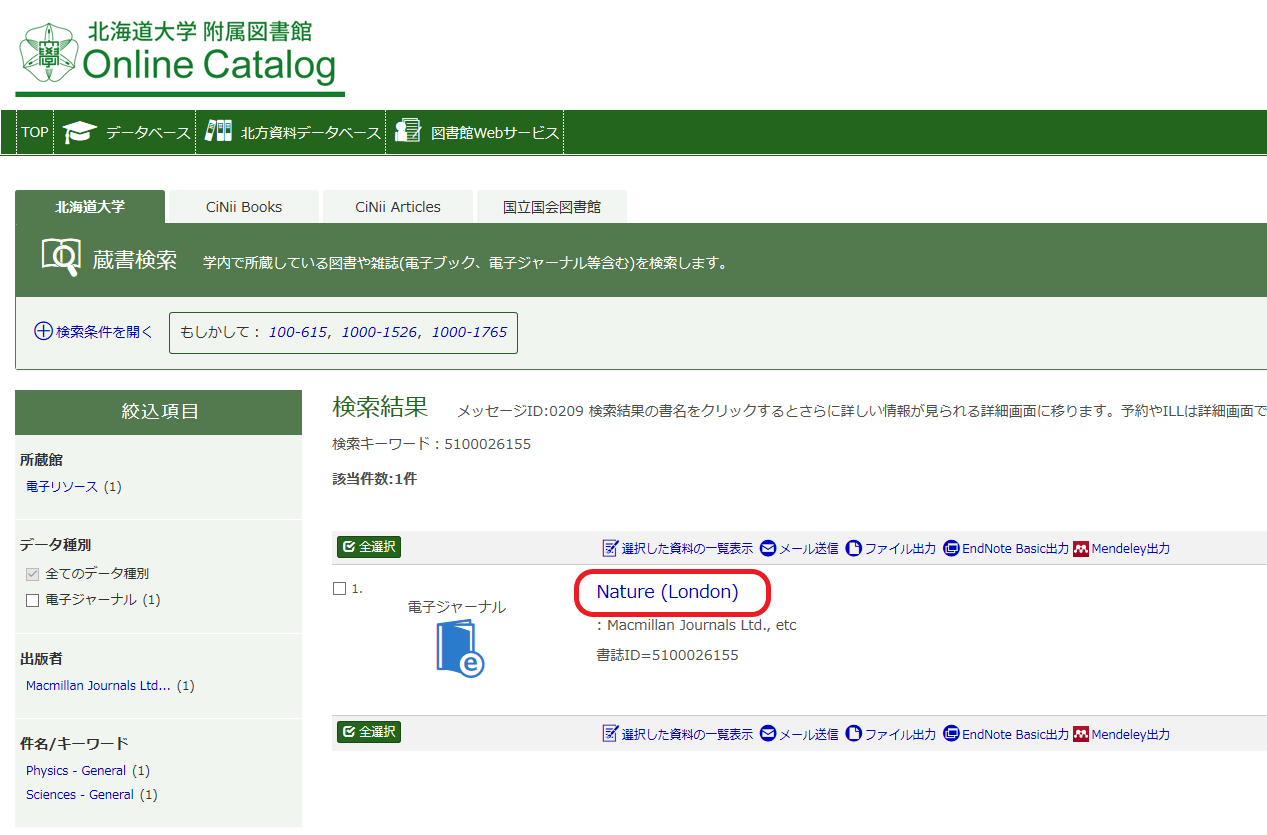Toggle the 電子ジャーナル data type checkbox
Viewport: 1267px width, 835px height.
(x=33, y=600)
